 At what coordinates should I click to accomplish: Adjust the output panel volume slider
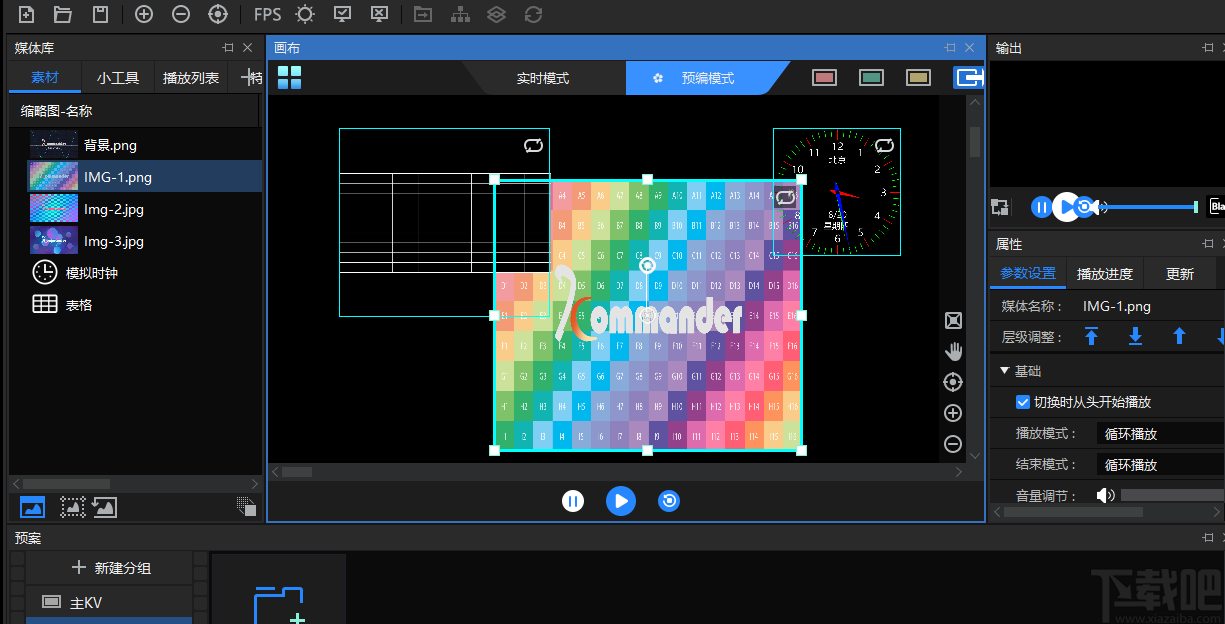click(x=1150, y=207)
